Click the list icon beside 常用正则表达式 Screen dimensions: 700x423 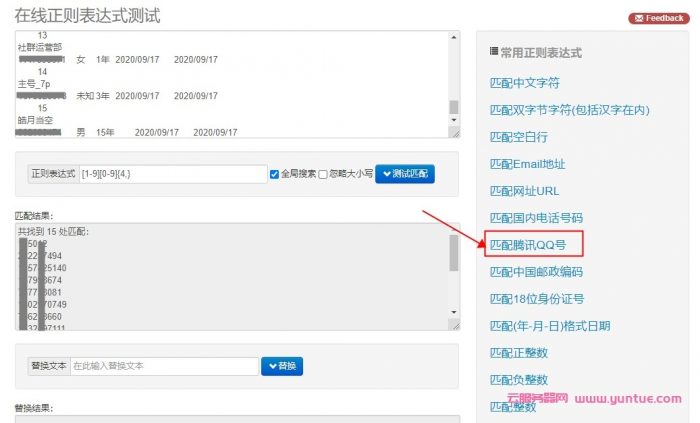(x=494, y=52)
